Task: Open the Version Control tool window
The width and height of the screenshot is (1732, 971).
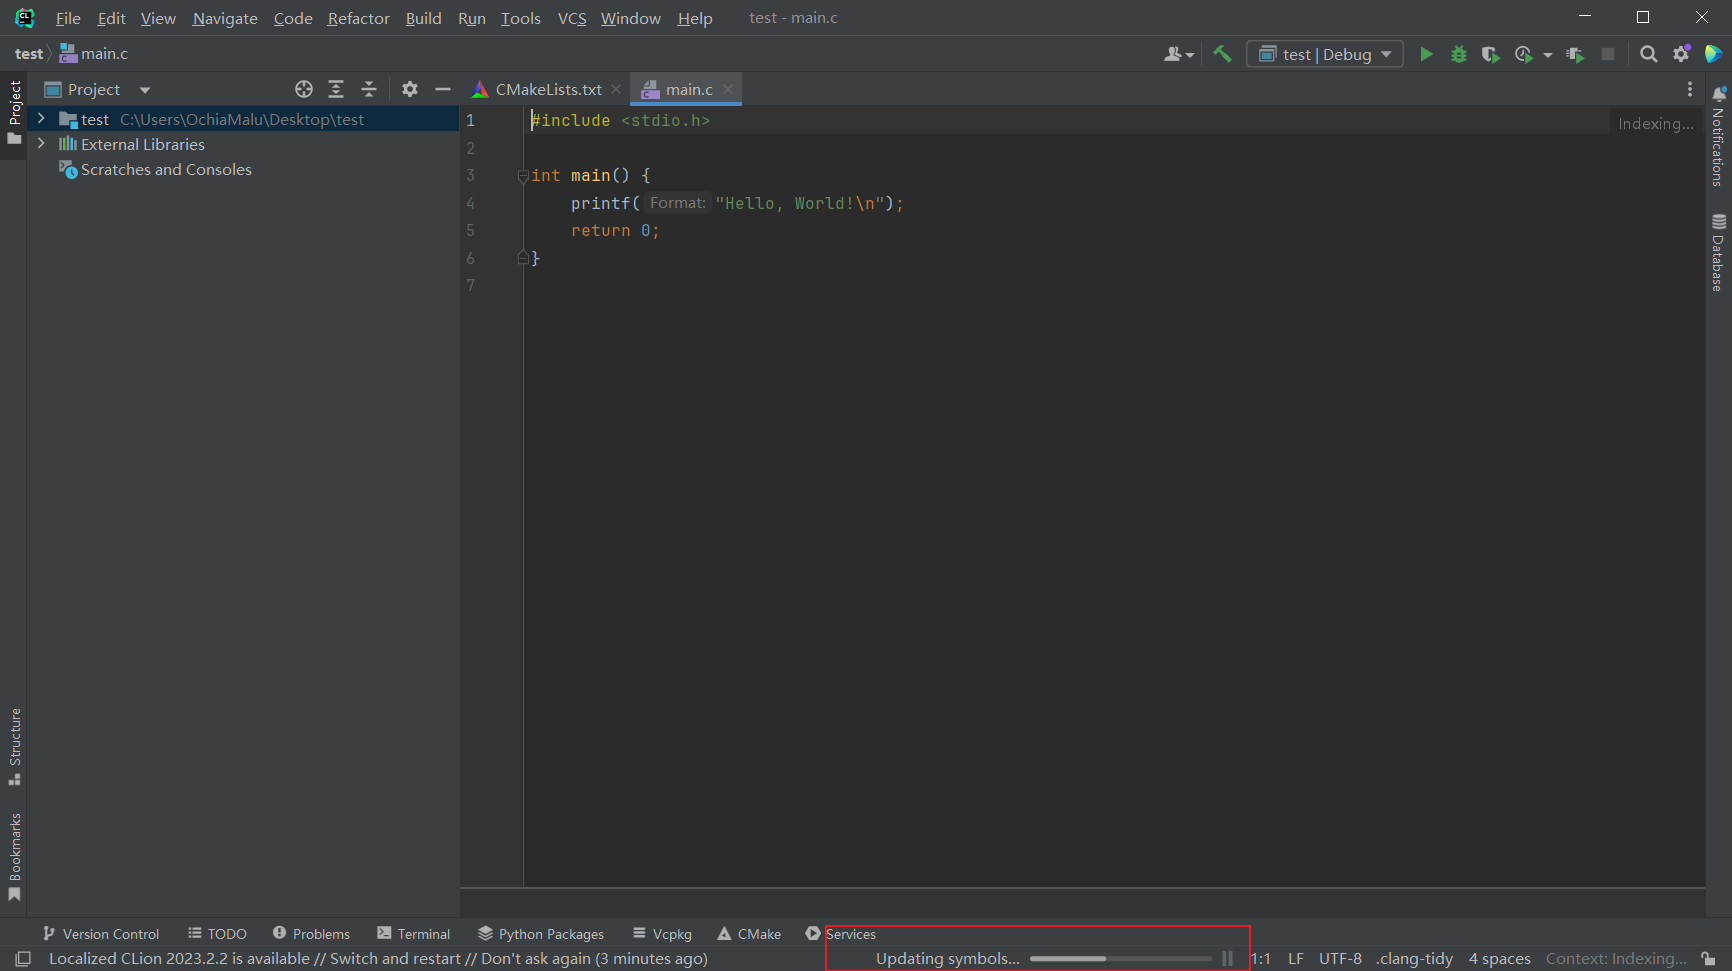Action: 101,933
